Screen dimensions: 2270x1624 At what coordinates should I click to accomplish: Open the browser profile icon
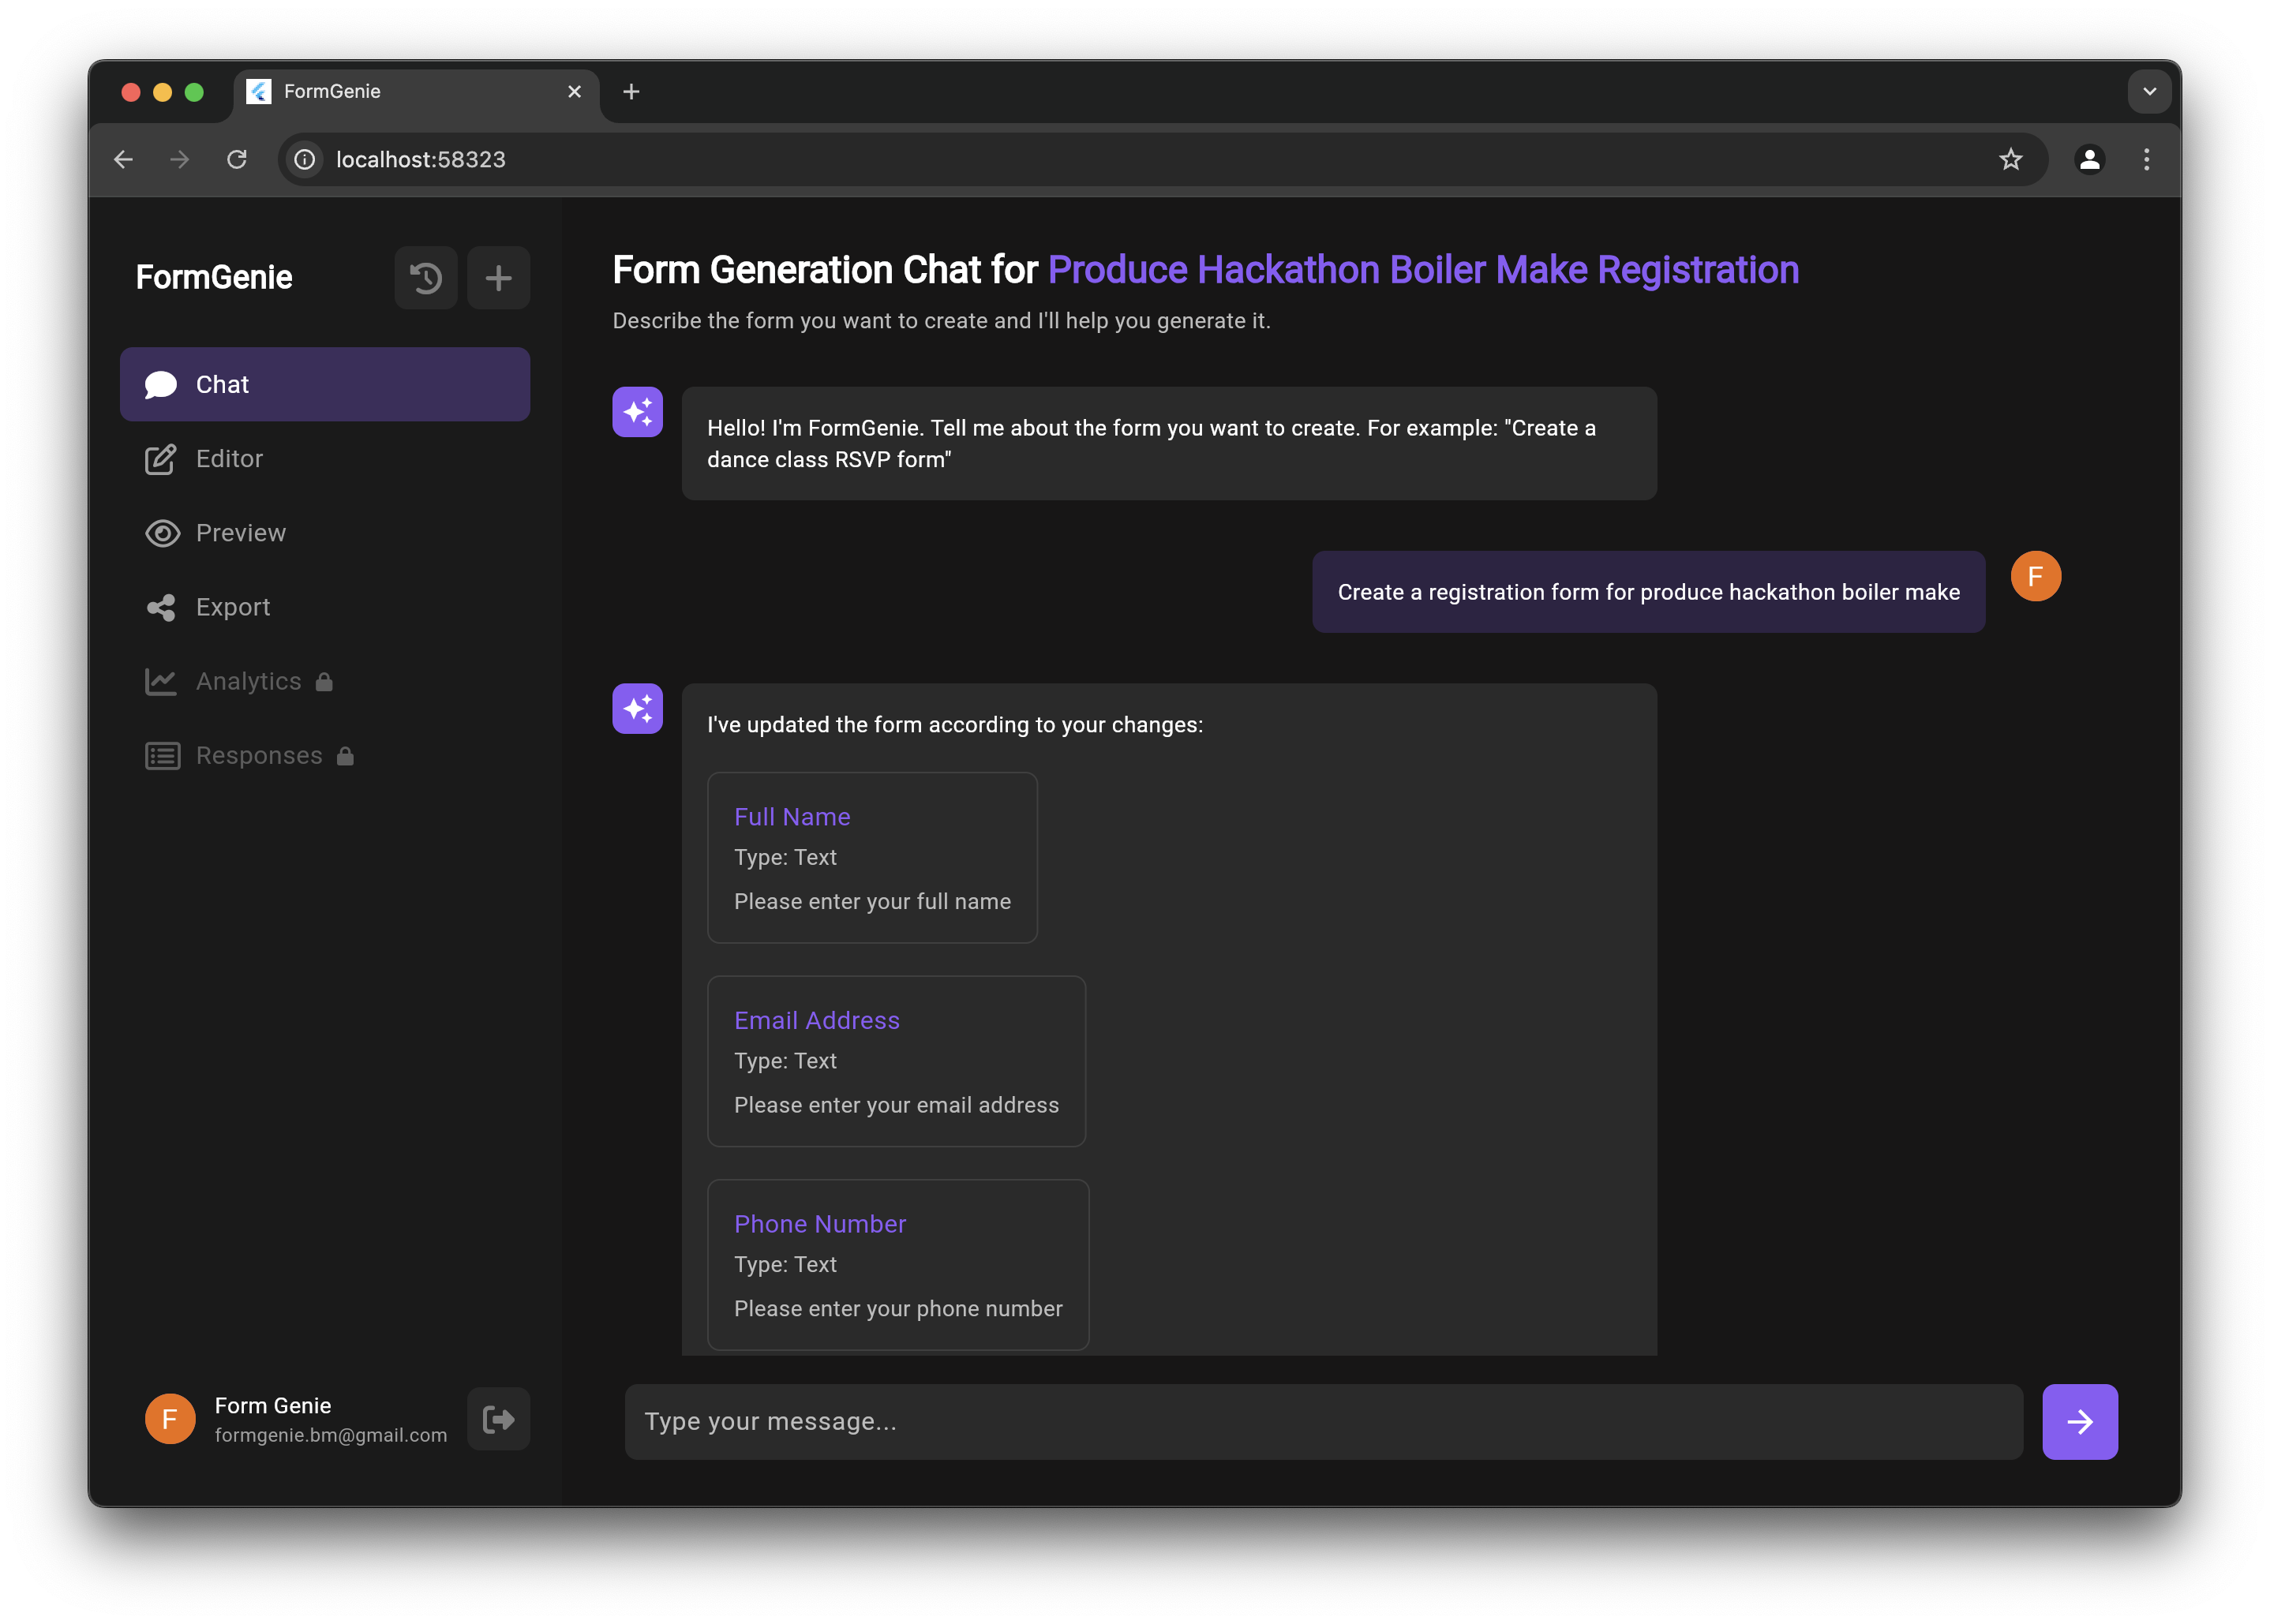(2089, 159)
